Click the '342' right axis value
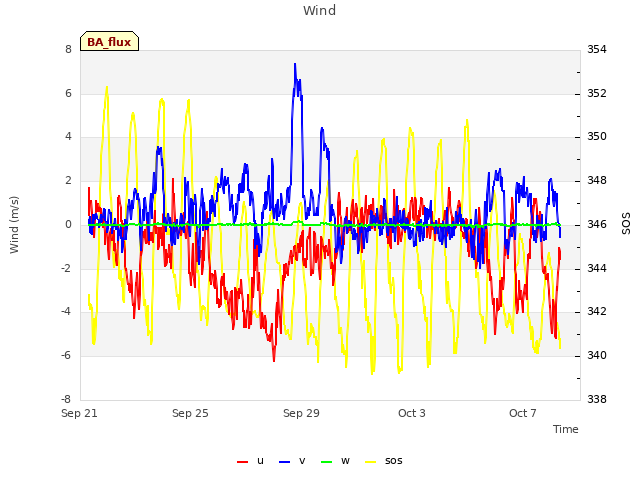 pos(597,311)
